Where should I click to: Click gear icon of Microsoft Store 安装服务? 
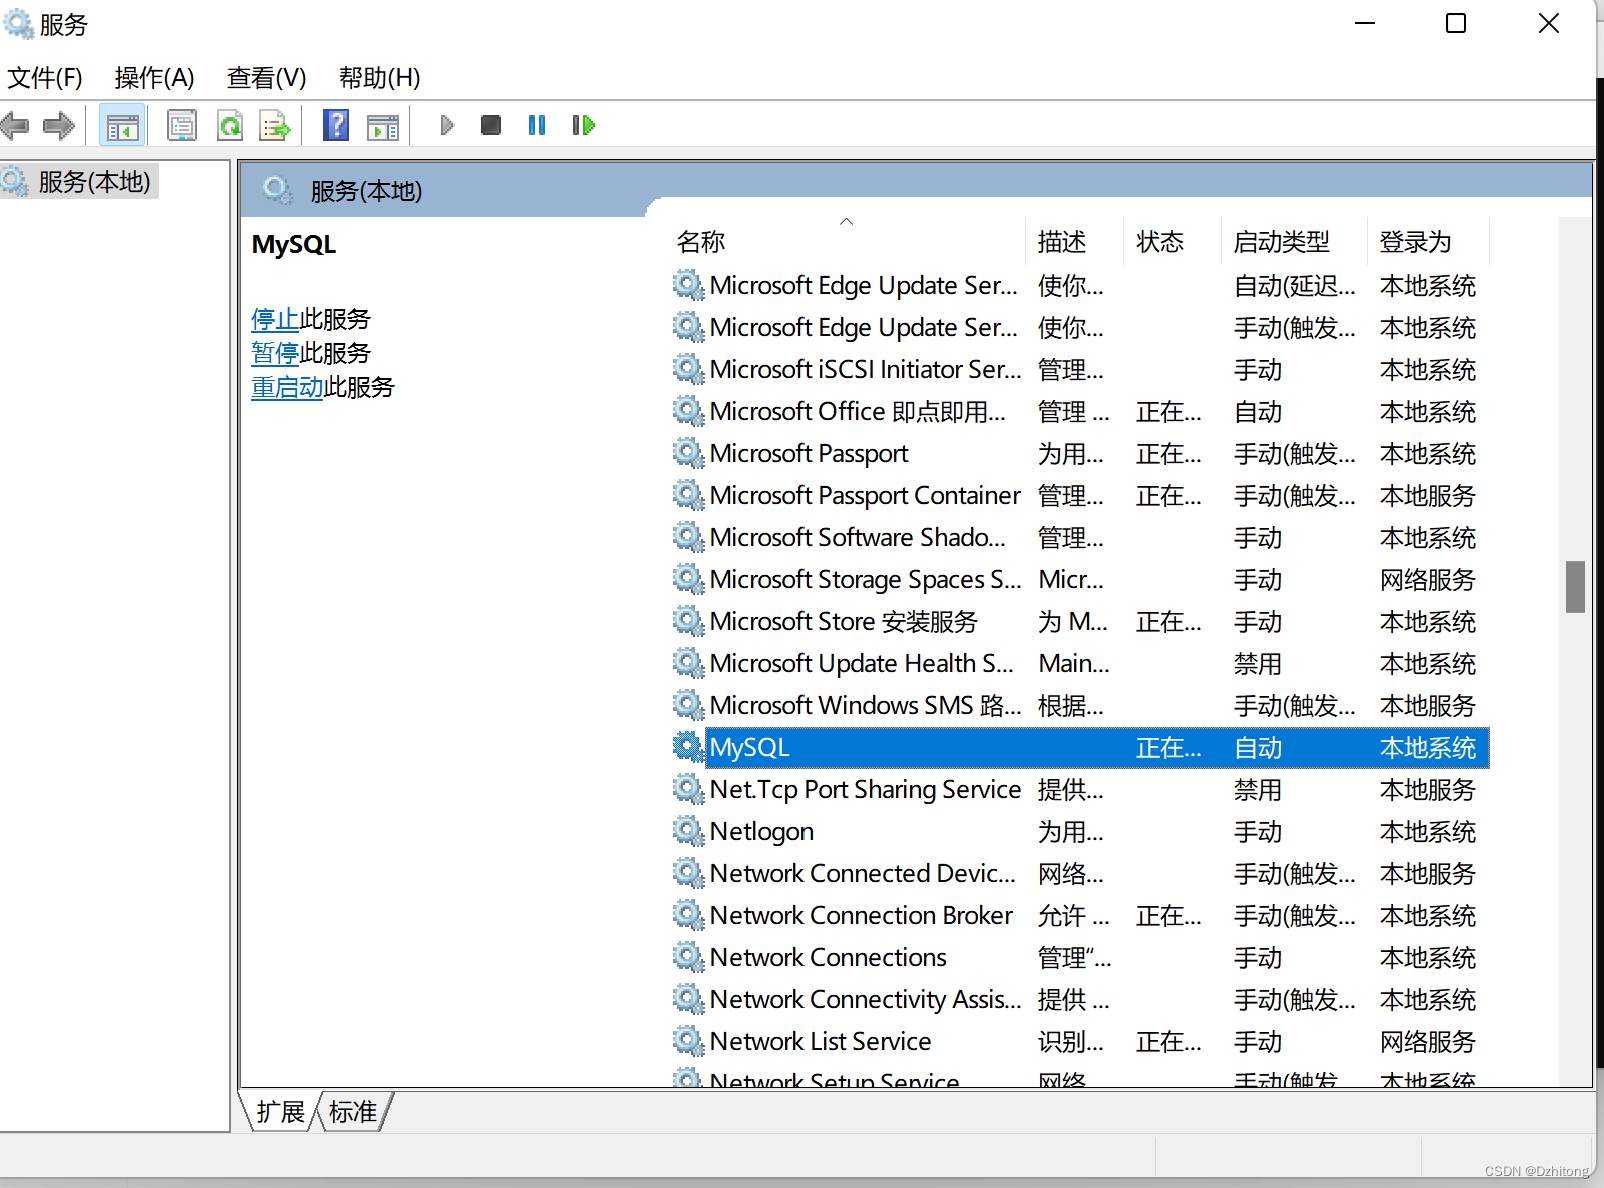(688, 621)
